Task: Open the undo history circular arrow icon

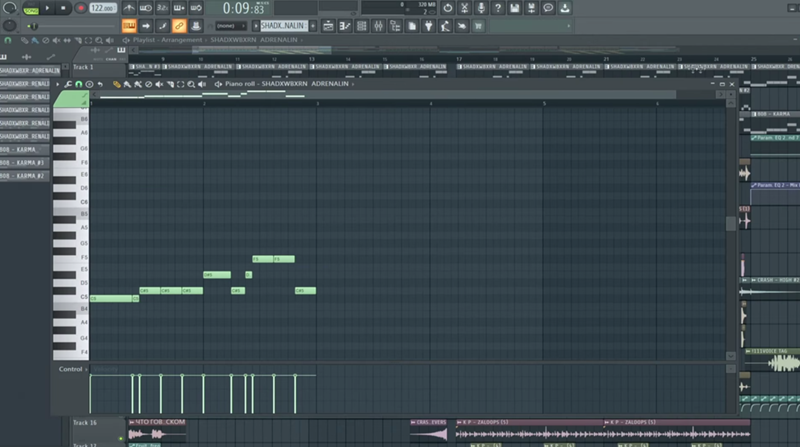Action: 447,8
